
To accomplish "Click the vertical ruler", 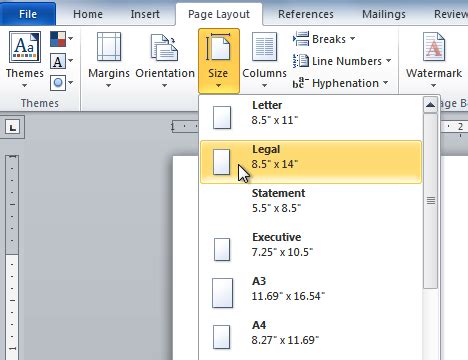I will [x=12, y=257].
